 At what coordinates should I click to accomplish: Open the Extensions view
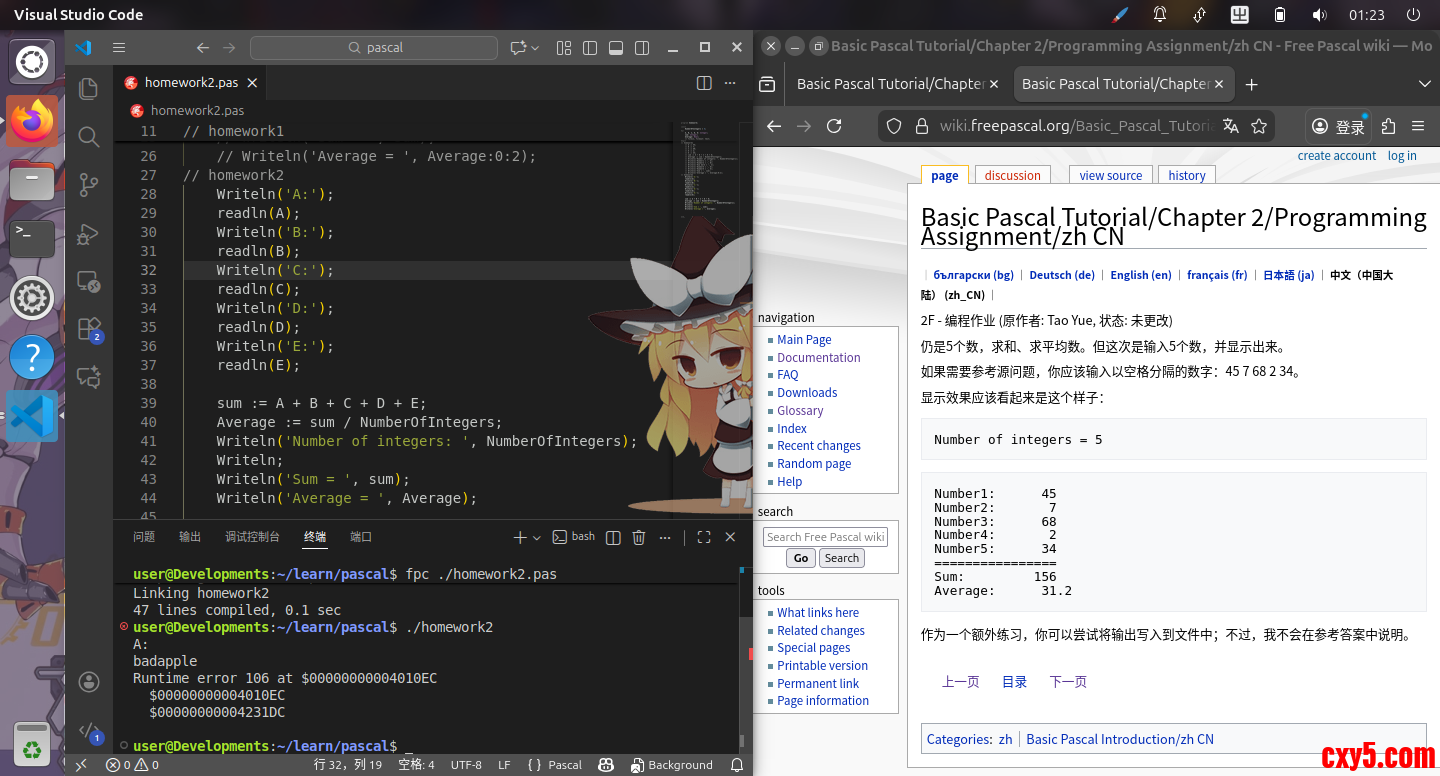click(x=89, y=329)
